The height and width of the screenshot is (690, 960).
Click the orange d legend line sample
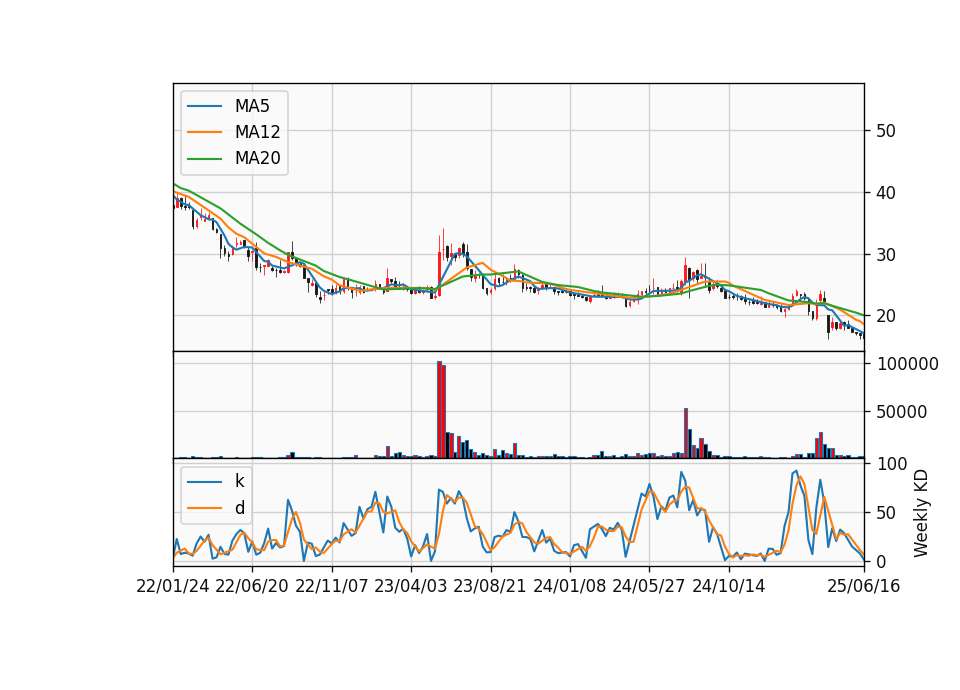pos(204,508)
